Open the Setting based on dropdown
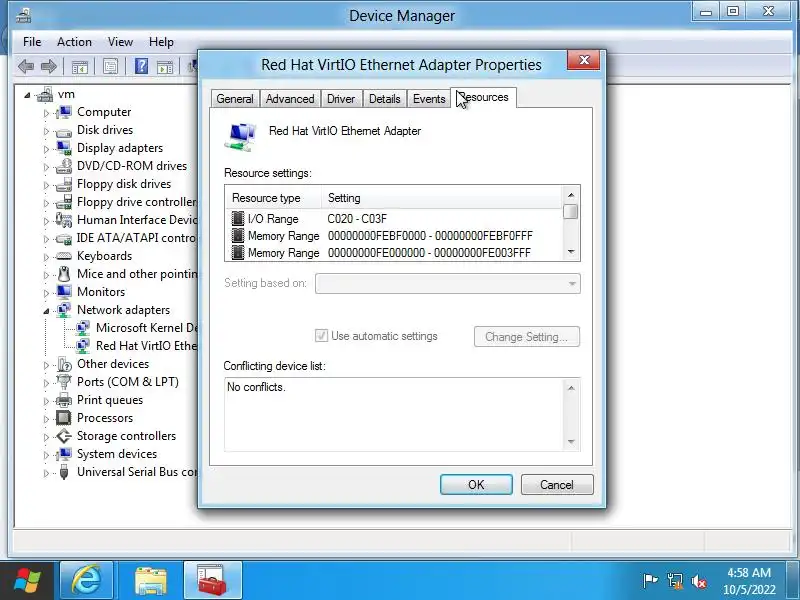The height and width of the screenshot is (600, 800). point(447,283)
